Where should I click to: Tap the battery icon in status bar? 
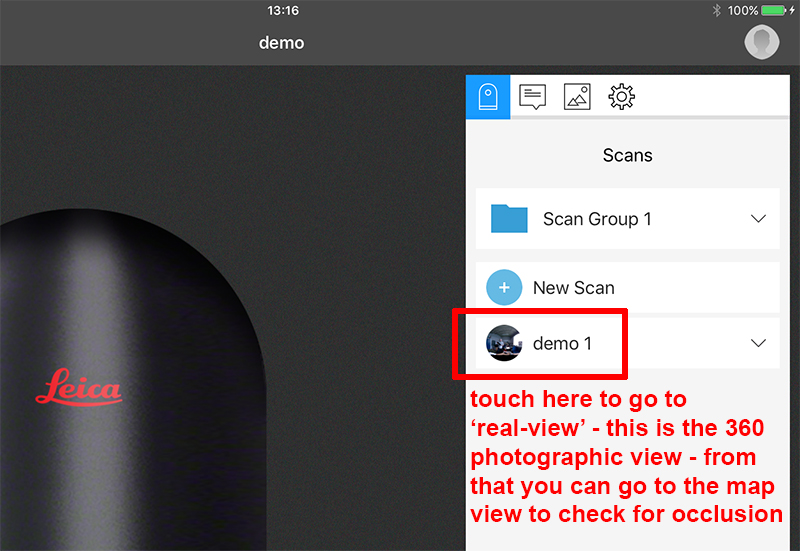click(x=777, y=10)
